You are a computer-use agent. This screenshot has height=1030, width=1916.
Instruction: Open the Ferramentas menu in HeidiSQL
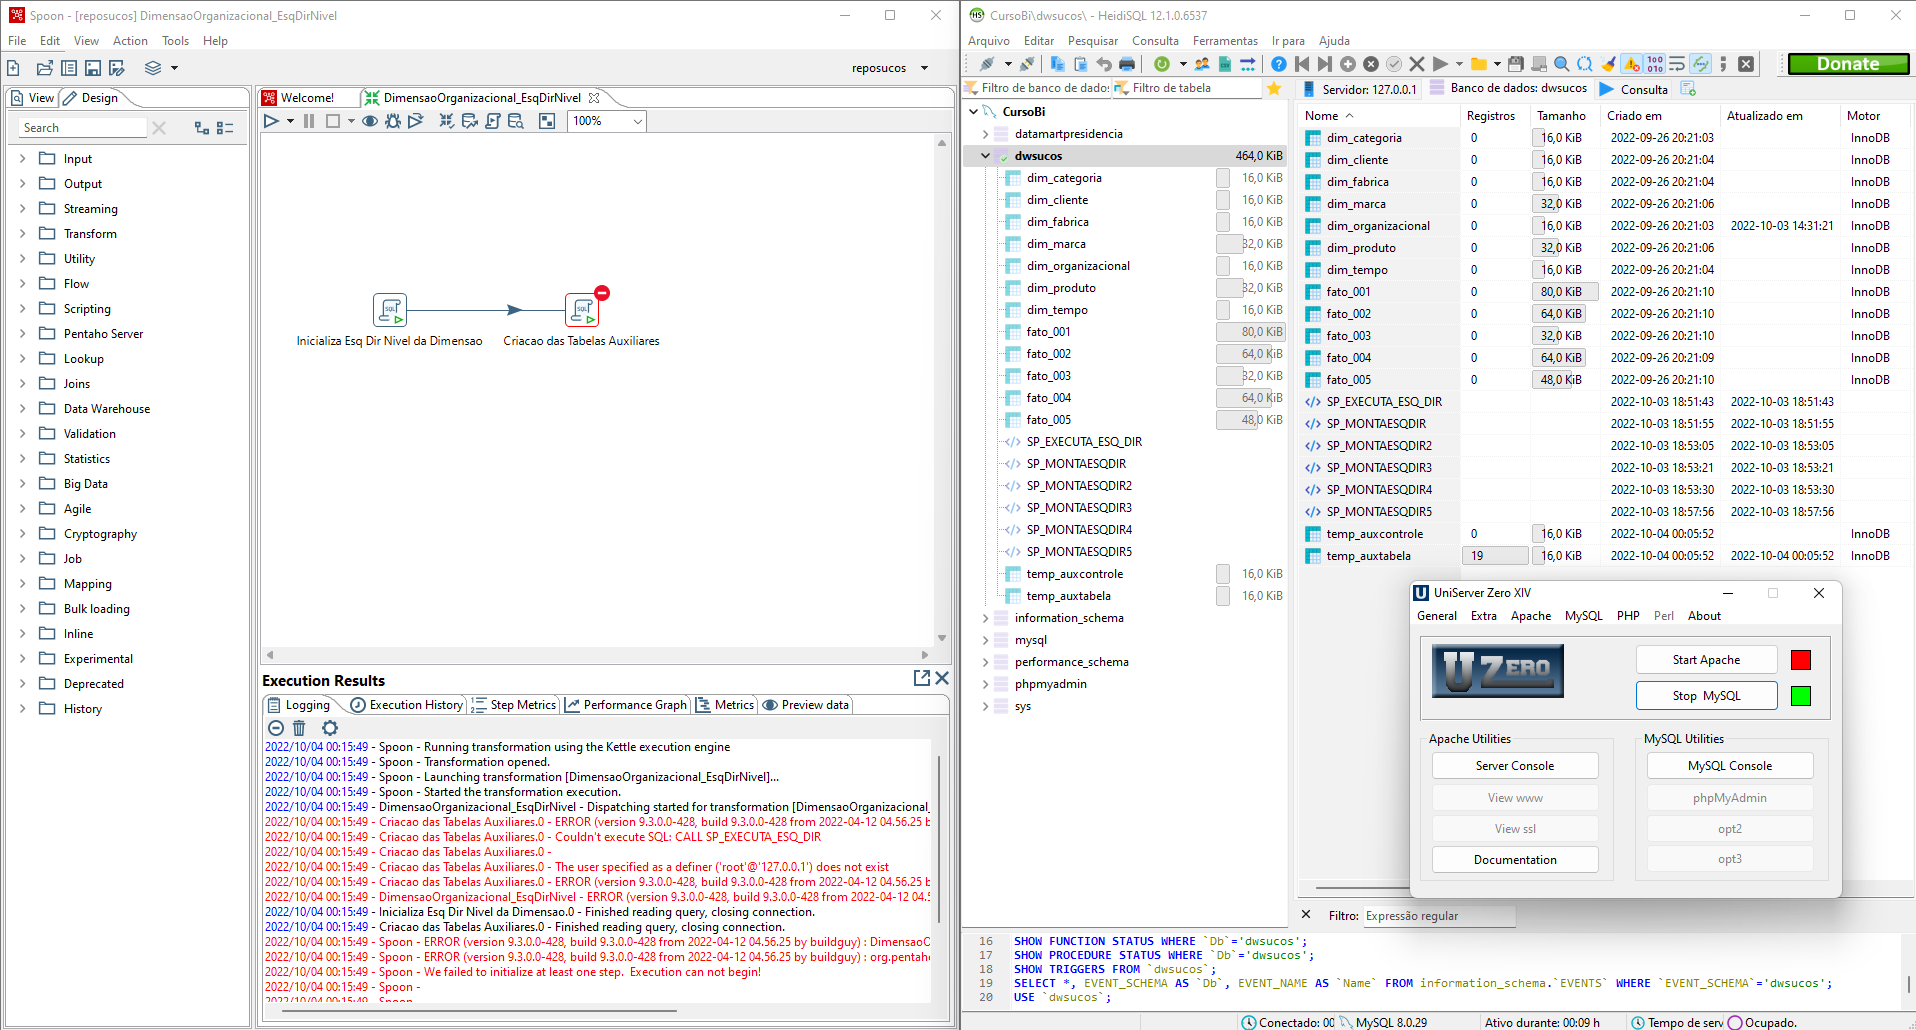point(1225,41)
